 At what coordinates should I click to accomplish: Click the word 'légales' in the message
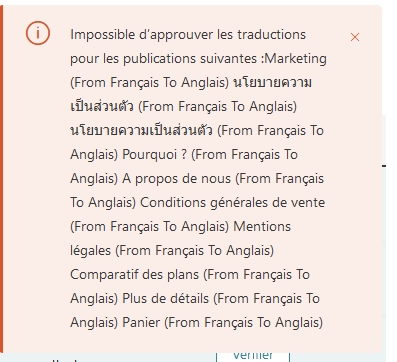(91, 251)
